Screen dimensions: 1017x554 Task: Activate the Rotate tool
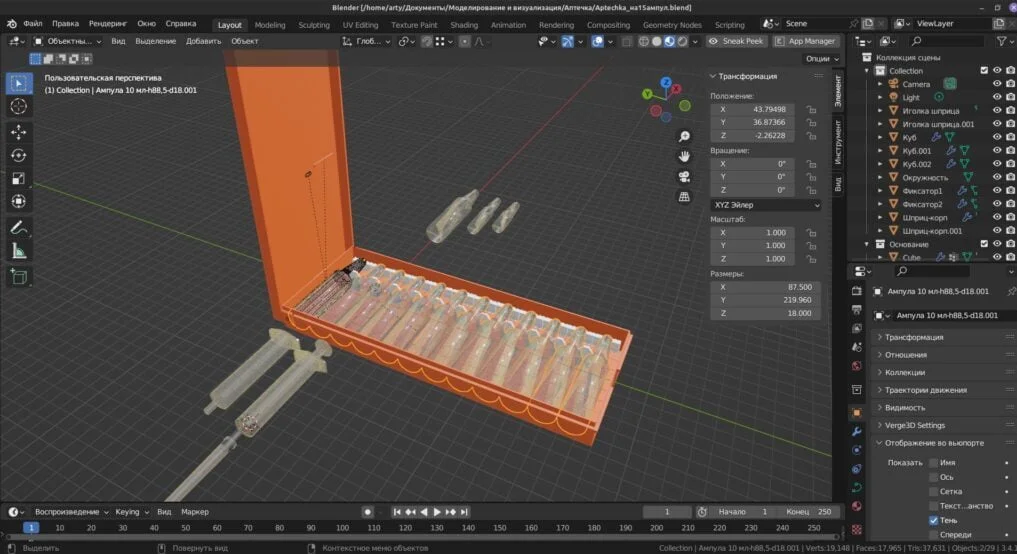point(18,156)
